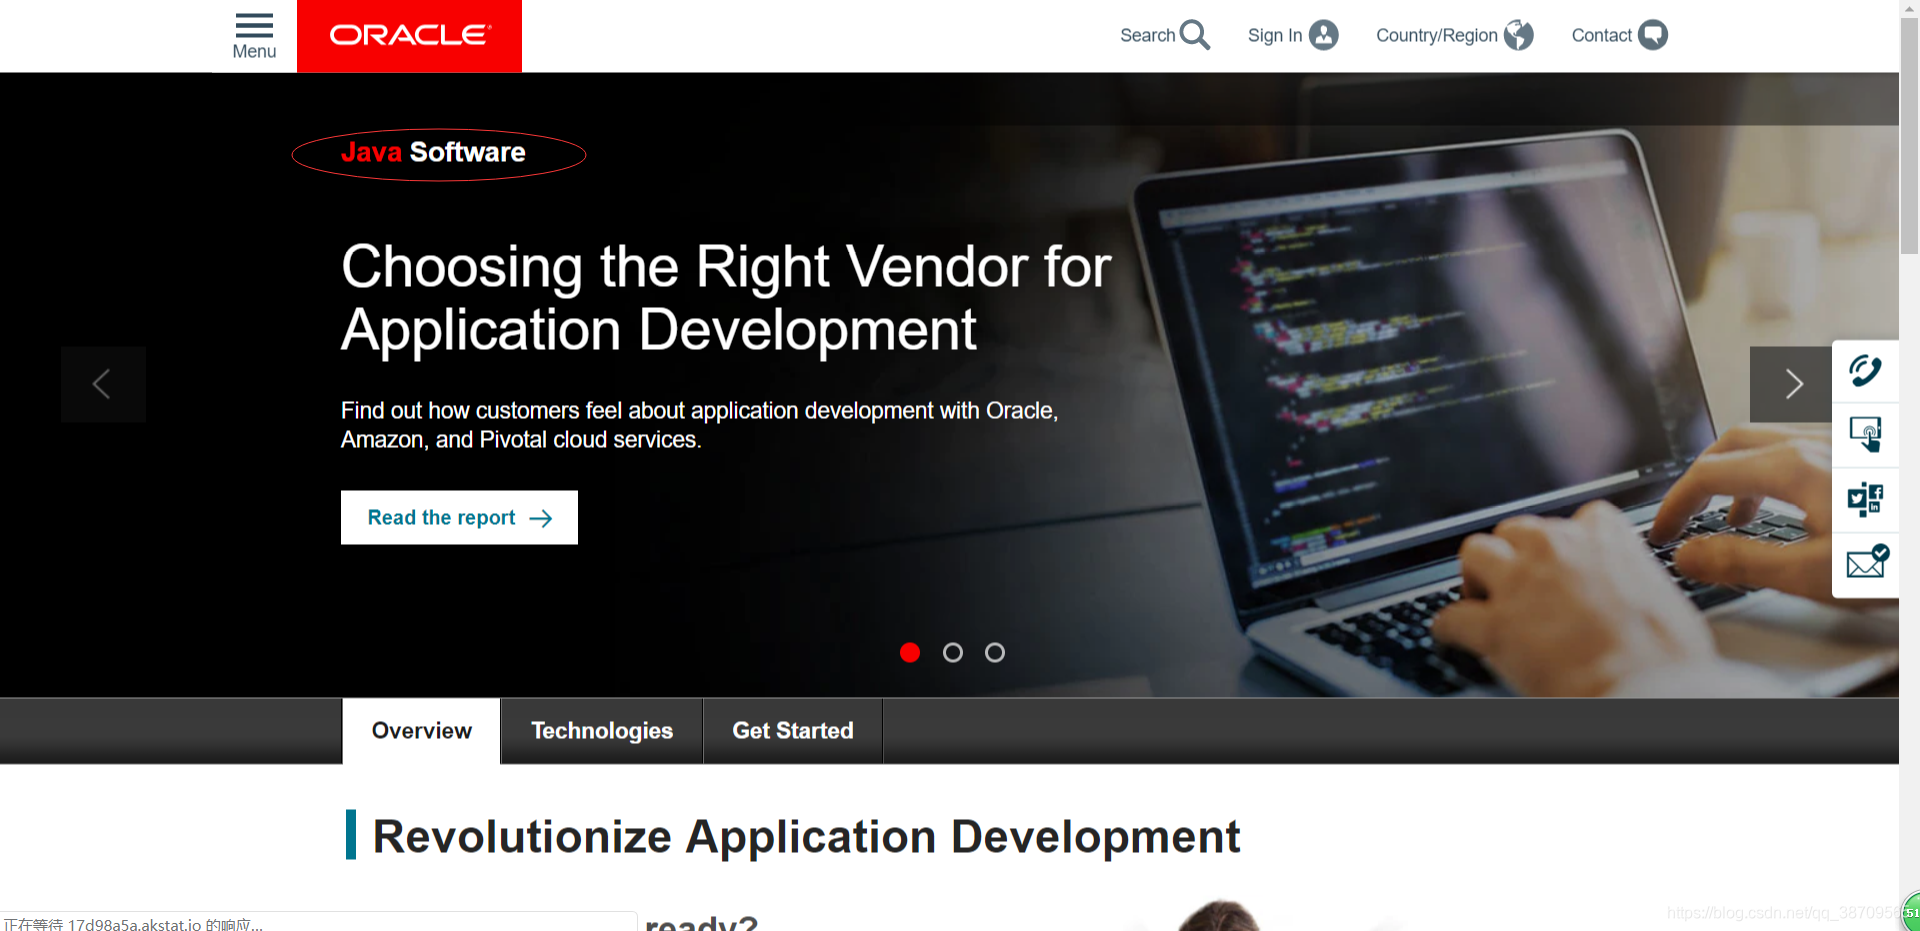Select the second carousel dot
This screenshot has height=931, width=1920.
point(953,652)
